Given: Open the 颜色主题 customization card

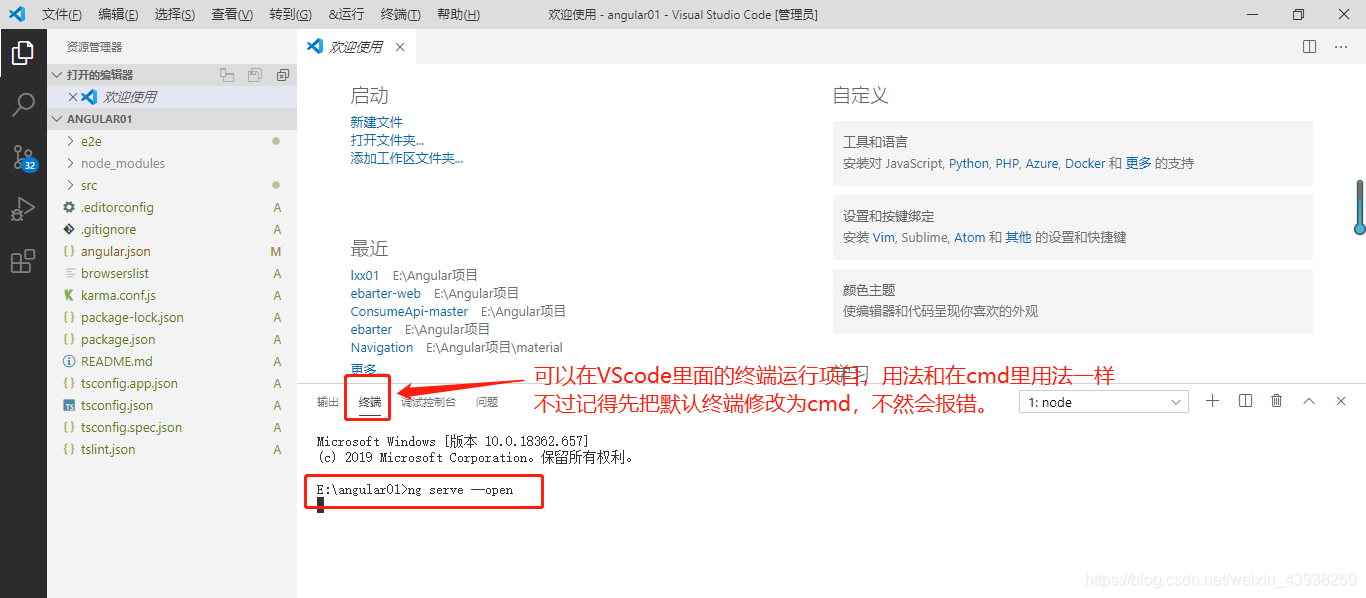Looking at the screenshot, I should coord(1072,300).
